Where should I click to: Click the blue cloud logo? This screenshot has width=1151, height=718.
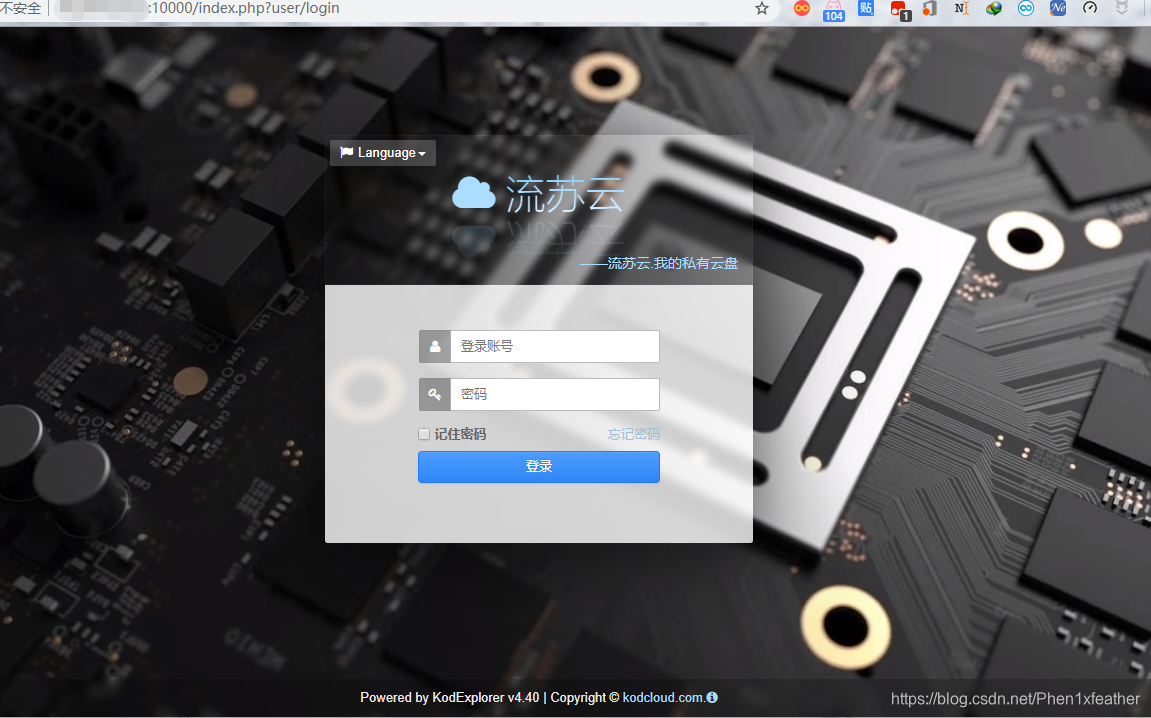coord(473,193)
